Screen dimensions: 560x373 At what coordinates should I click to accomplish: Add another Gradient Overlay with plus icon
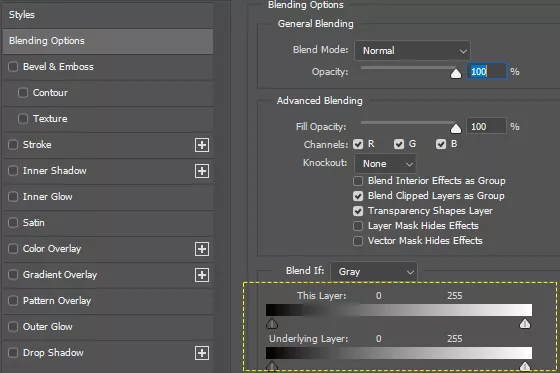[x=202, y=275]
